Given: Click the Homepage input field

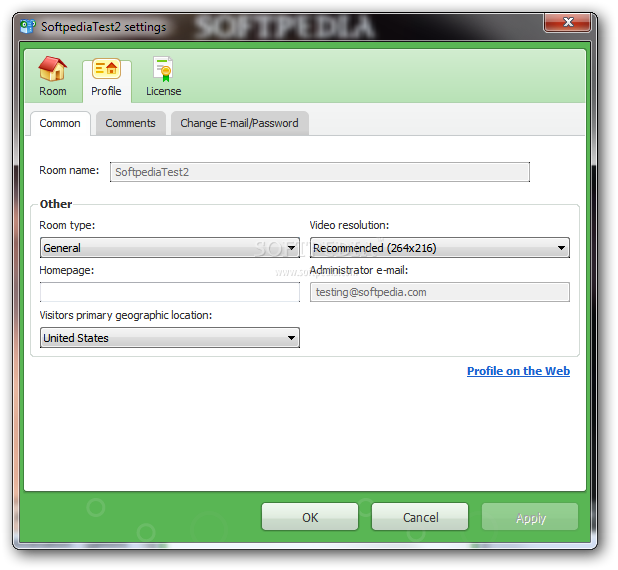Looking at the screenshot, I should coord(170,292).
